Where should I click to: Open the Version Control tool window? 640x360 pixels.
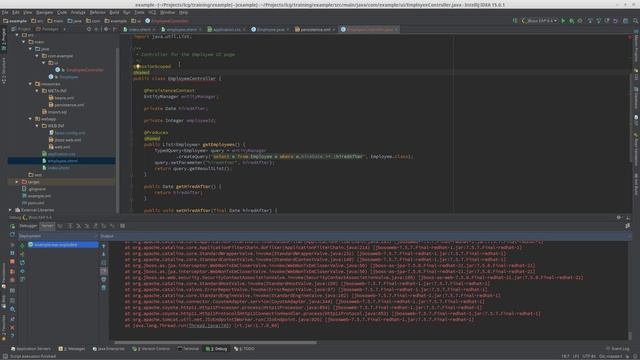point(151,349)
